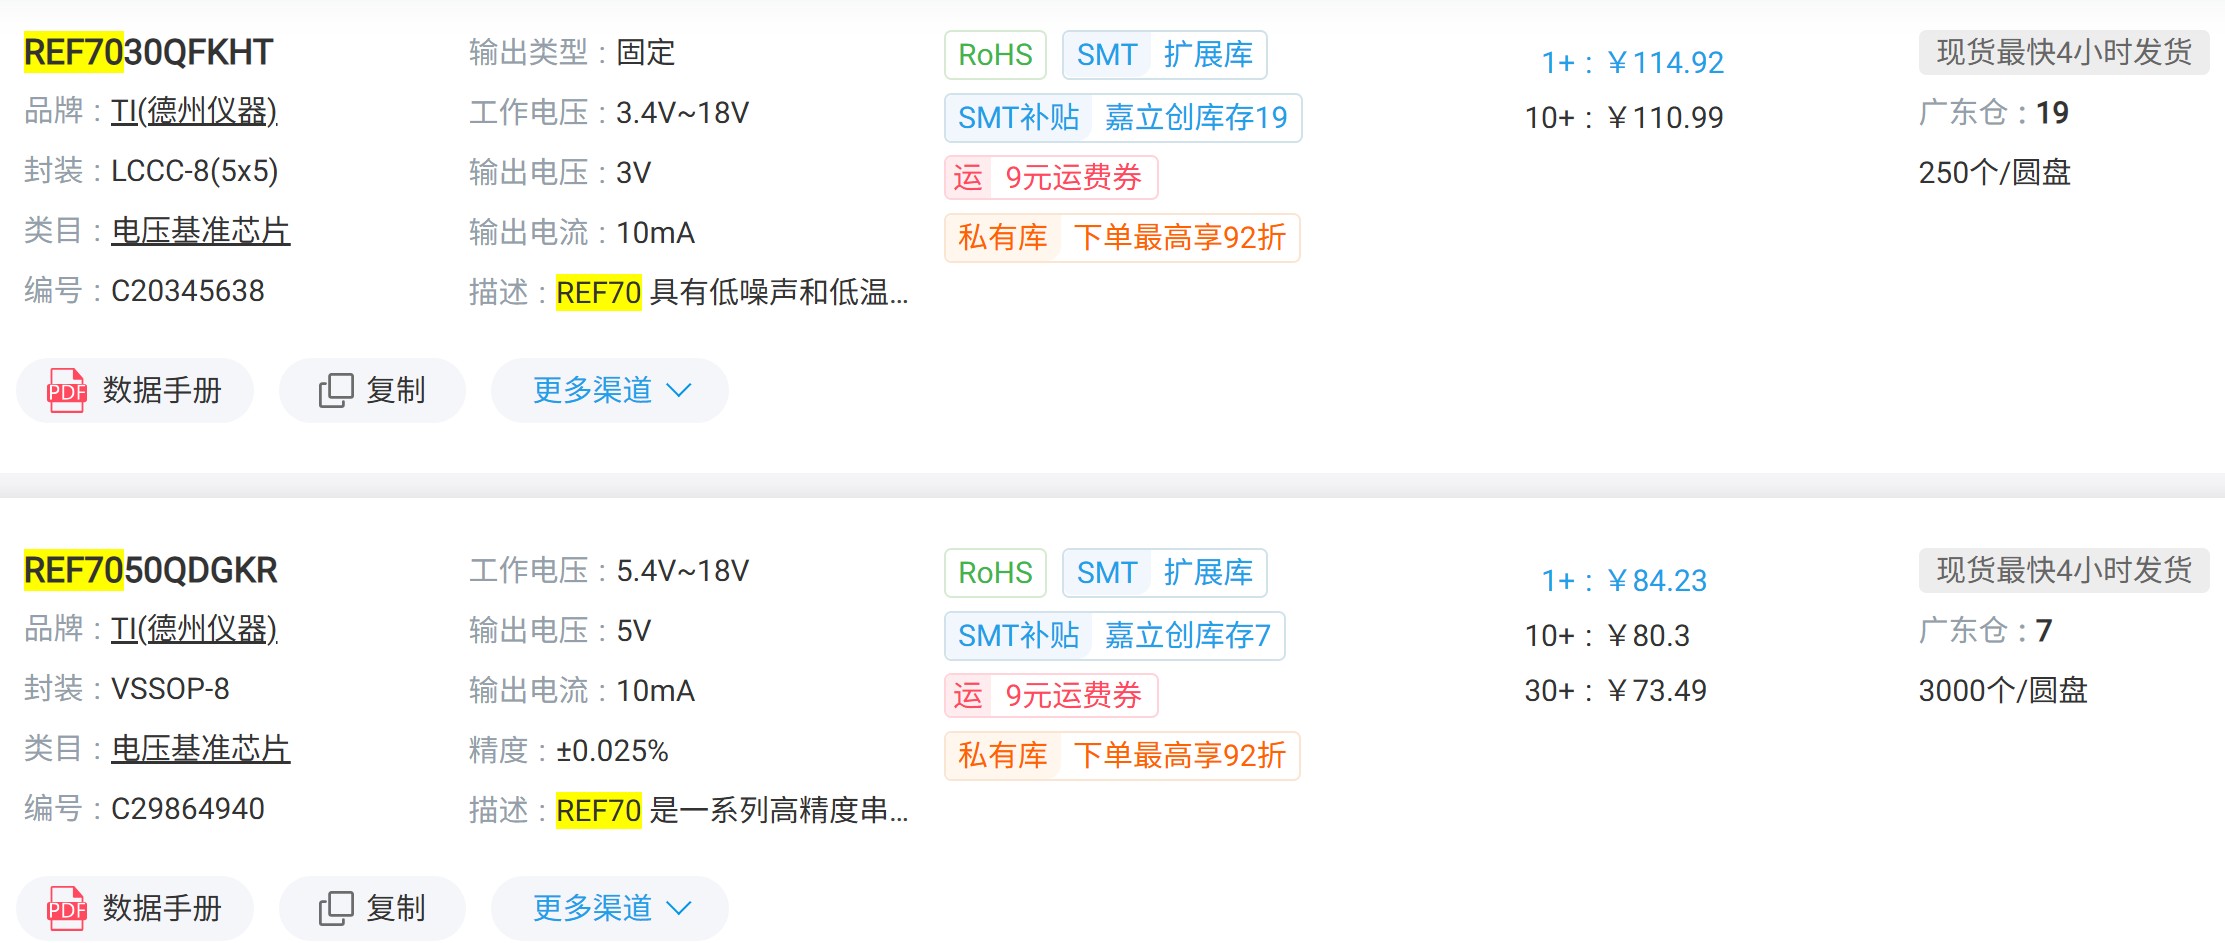
Task: Open 电压基准芯片 category link in second product
Action: click(x=200, y=749)
